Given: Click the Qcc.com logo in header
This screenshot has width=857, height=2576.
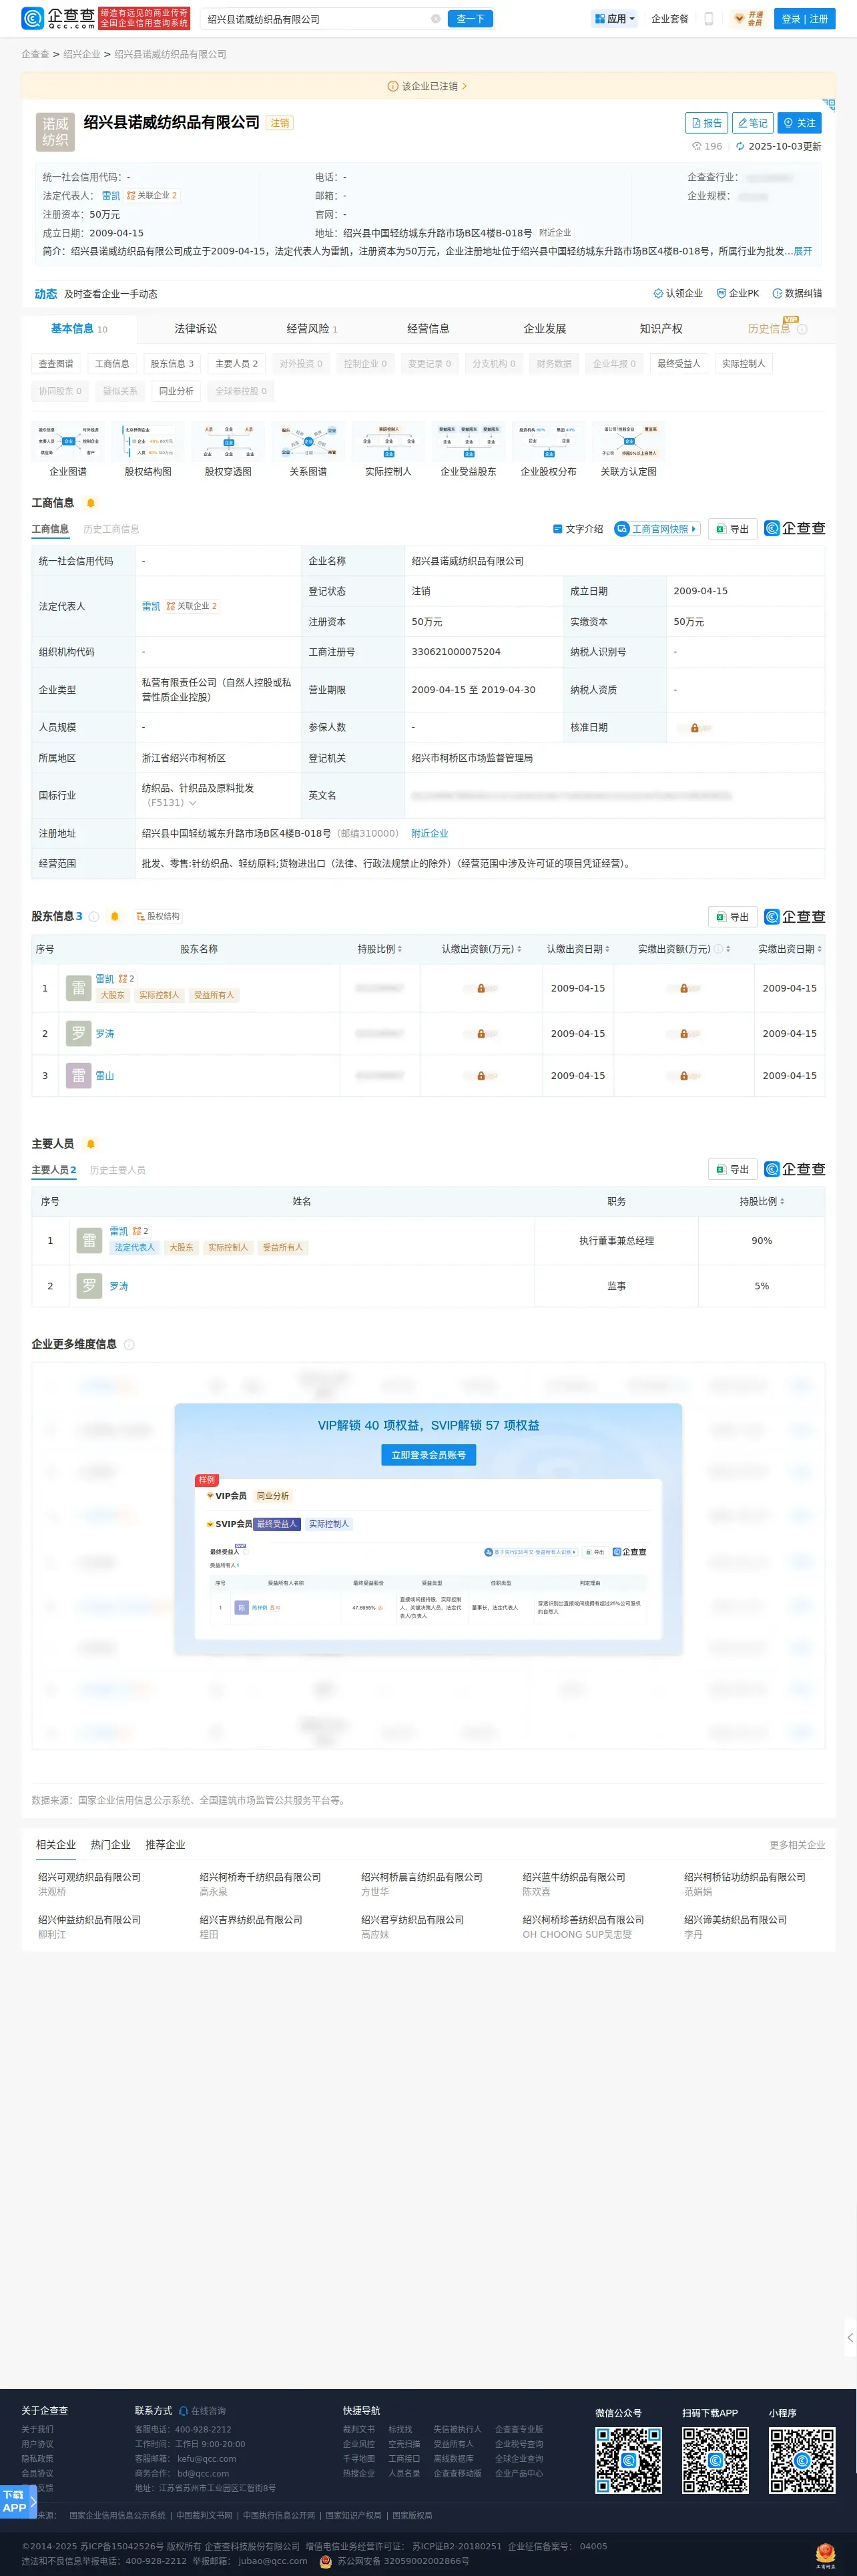Looking at the screenshot, I should 58,18.
